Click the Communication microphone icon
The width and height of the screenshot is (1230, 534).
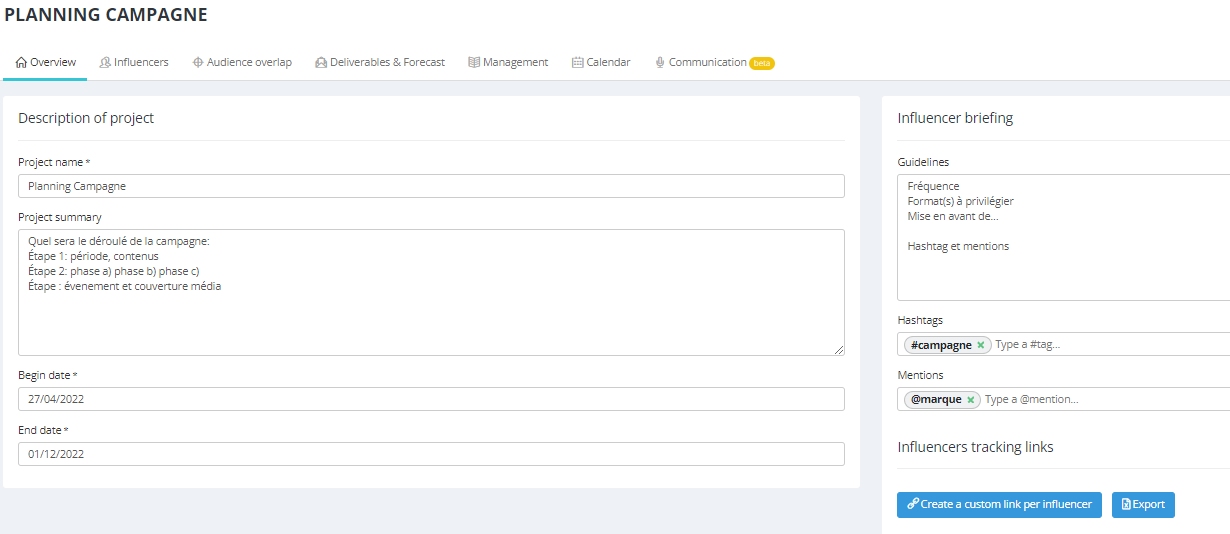pos(660,63)
